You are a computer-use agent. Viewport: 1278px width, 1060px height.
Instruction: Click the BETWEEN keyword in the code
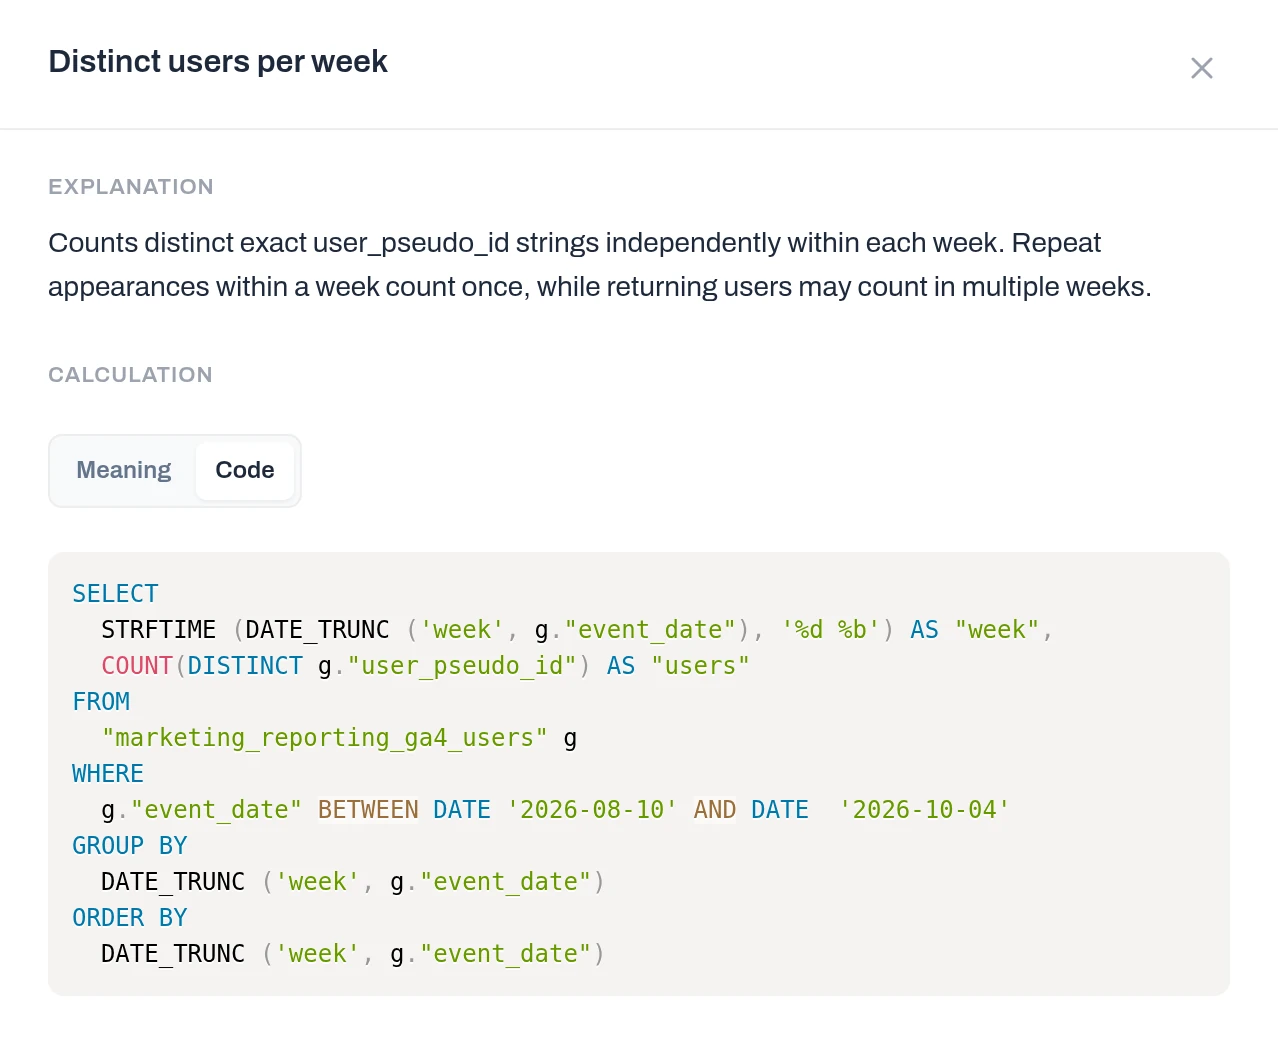(x=368, y=810)
